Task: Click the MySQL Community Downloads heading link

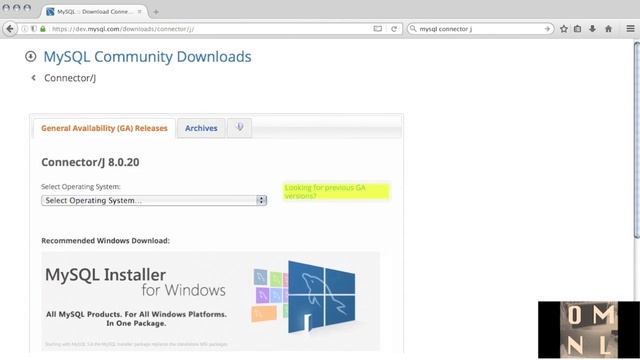Action: tap(147, 57)
